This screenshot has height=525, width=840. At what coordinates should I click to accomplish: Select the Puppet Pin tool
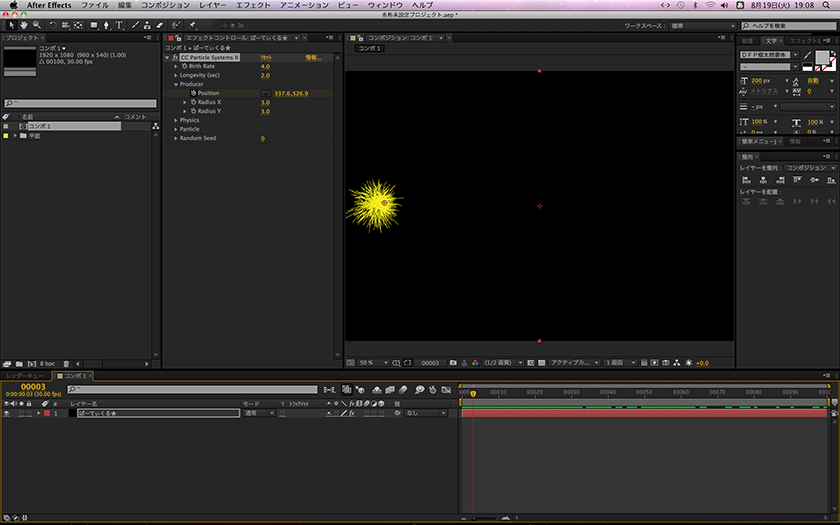[192, 25]
